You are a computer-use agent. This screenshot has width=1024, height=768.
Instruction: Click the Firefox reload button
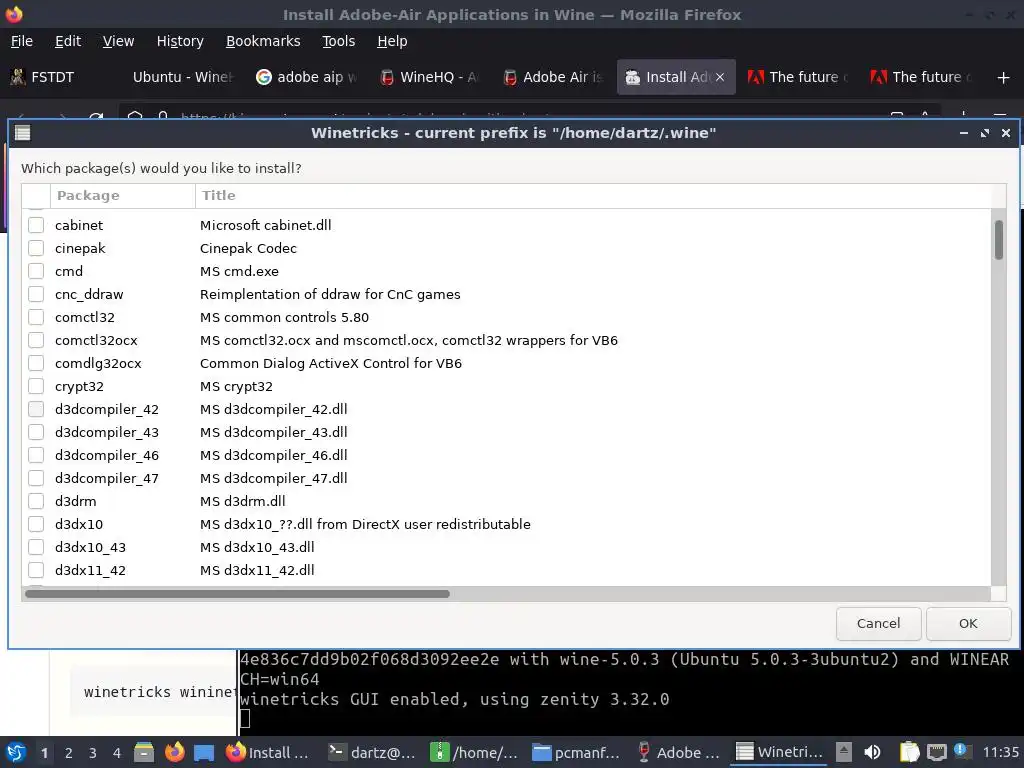click(x=96, y=116)
